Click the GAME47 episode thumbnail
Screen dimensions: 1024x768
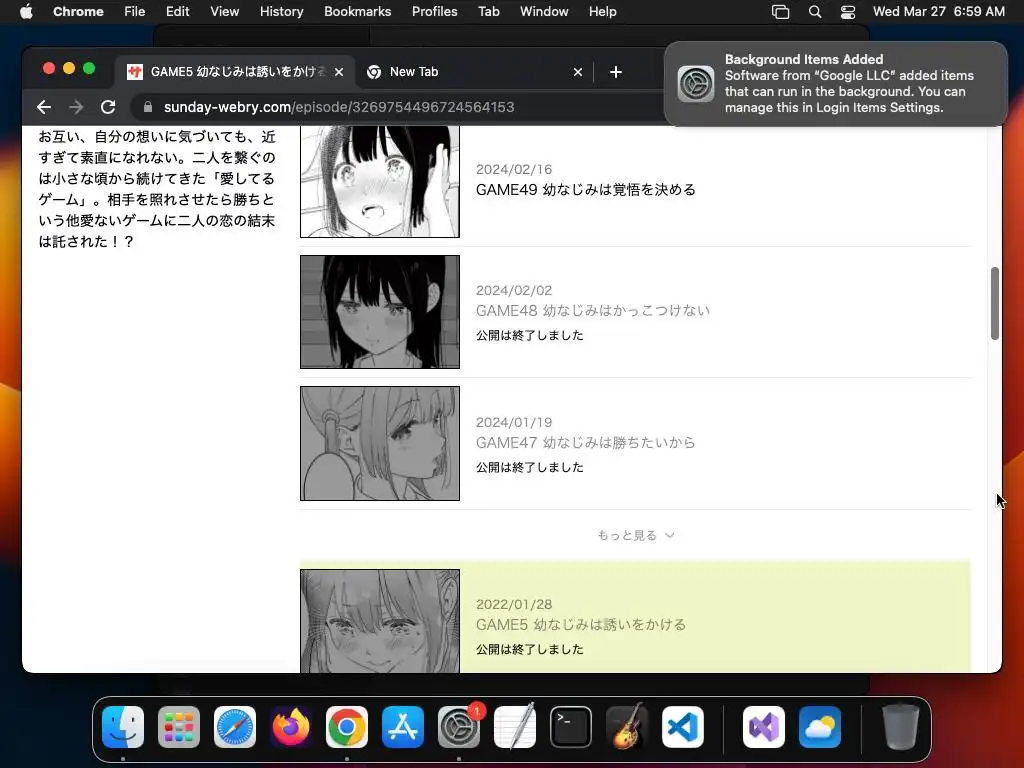[x=379, y=443]
